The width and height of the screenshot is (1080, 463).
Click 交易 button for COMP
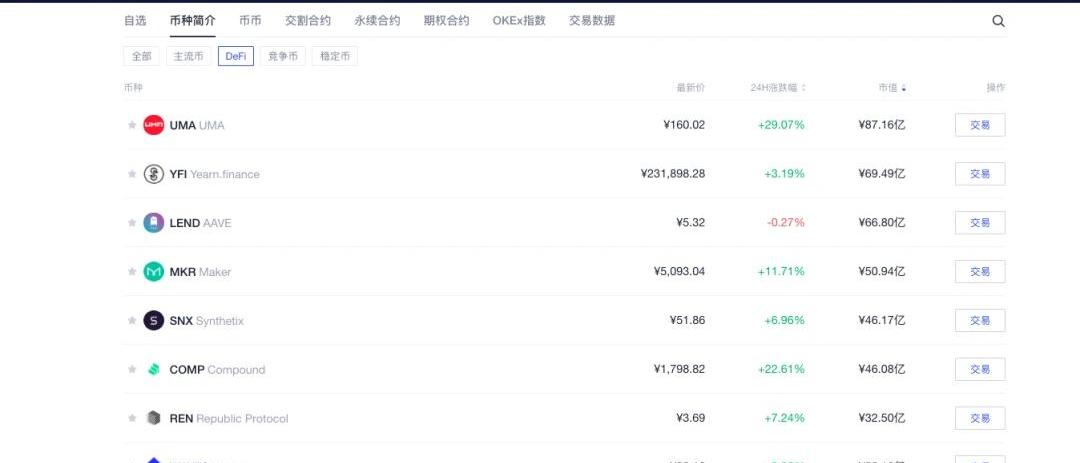coord(979,370)
